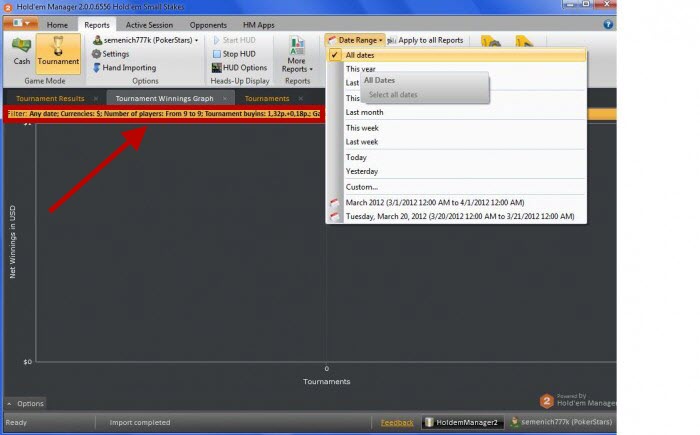
Task: Click the second yellow filter icon in ribbon
Action: 524,42
